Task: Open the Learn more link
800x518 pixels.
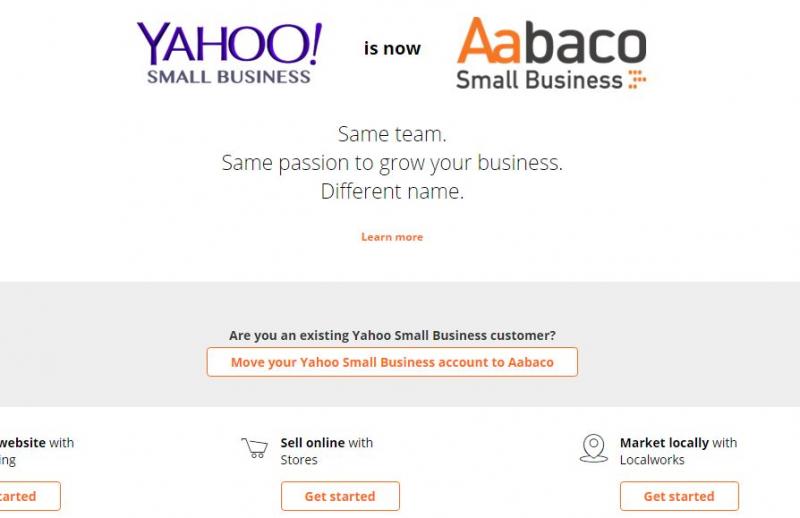Action: coord(392,237)
